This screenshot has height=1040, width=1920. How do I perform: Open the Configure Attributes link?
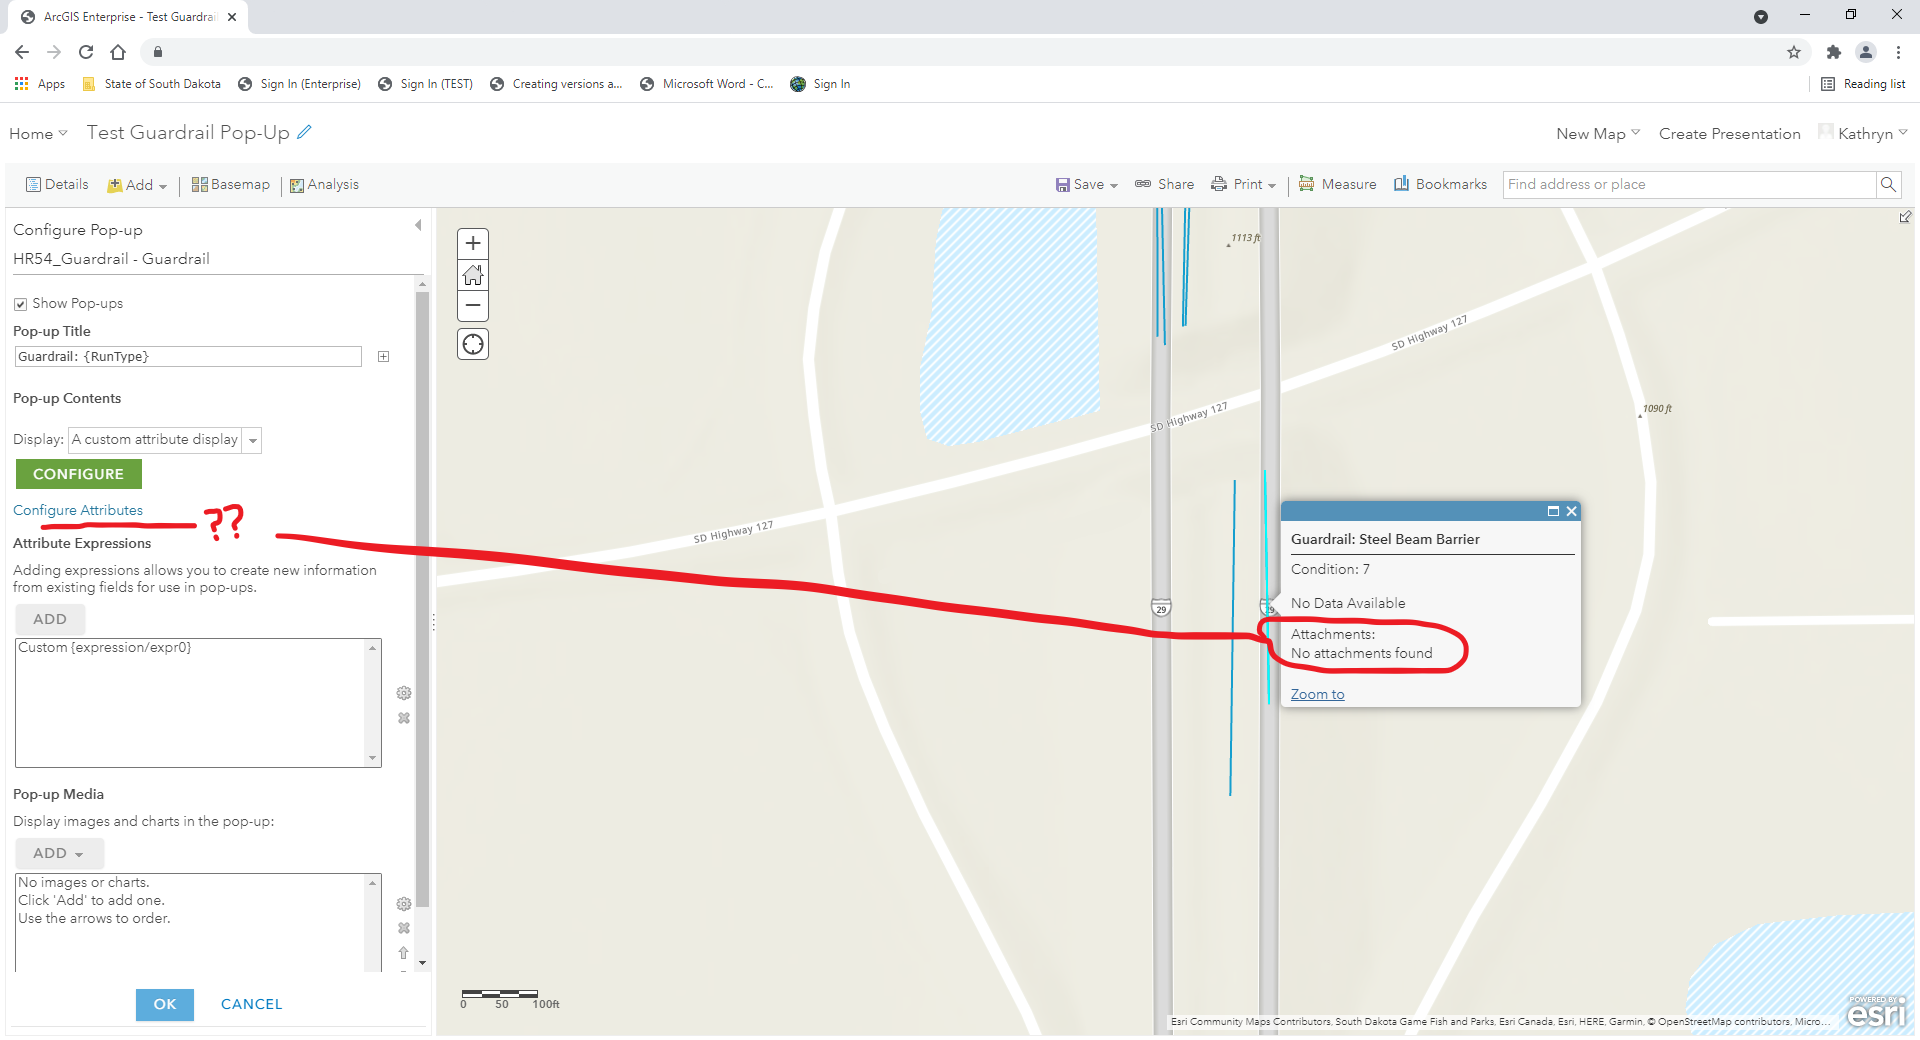tap(78, 511)
